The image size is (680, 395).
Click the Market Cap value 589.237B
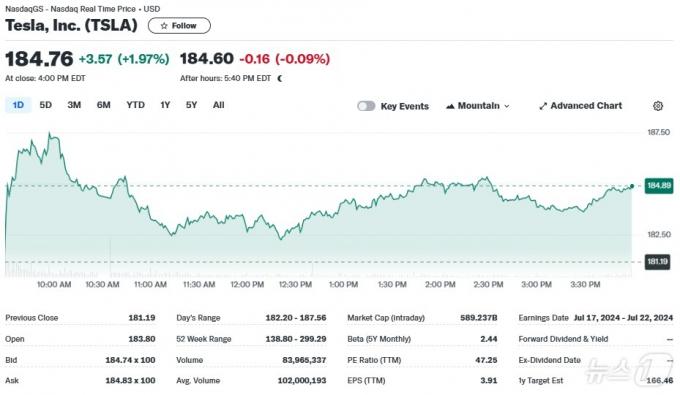pyautogui.click(x=479, y=318)
